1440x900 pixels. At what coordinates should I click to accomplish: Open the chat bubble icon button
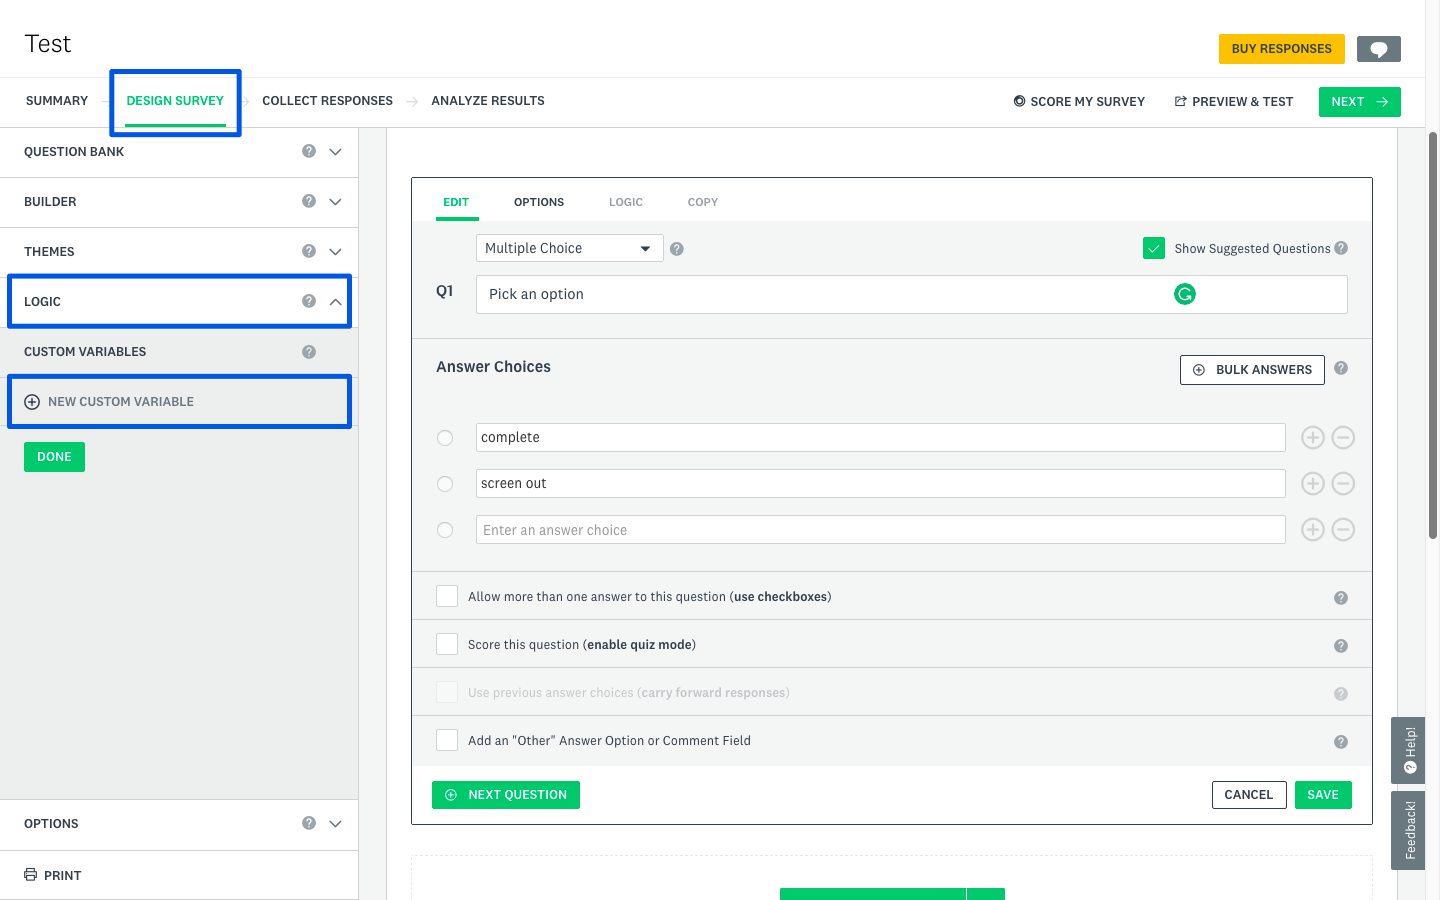coord(1378,49)
